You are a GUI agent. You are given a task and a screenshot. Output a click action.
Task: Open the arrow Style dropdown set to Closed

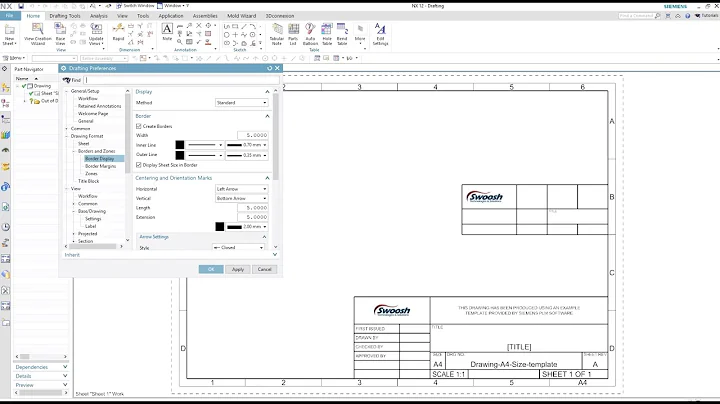tap(238, 247)
